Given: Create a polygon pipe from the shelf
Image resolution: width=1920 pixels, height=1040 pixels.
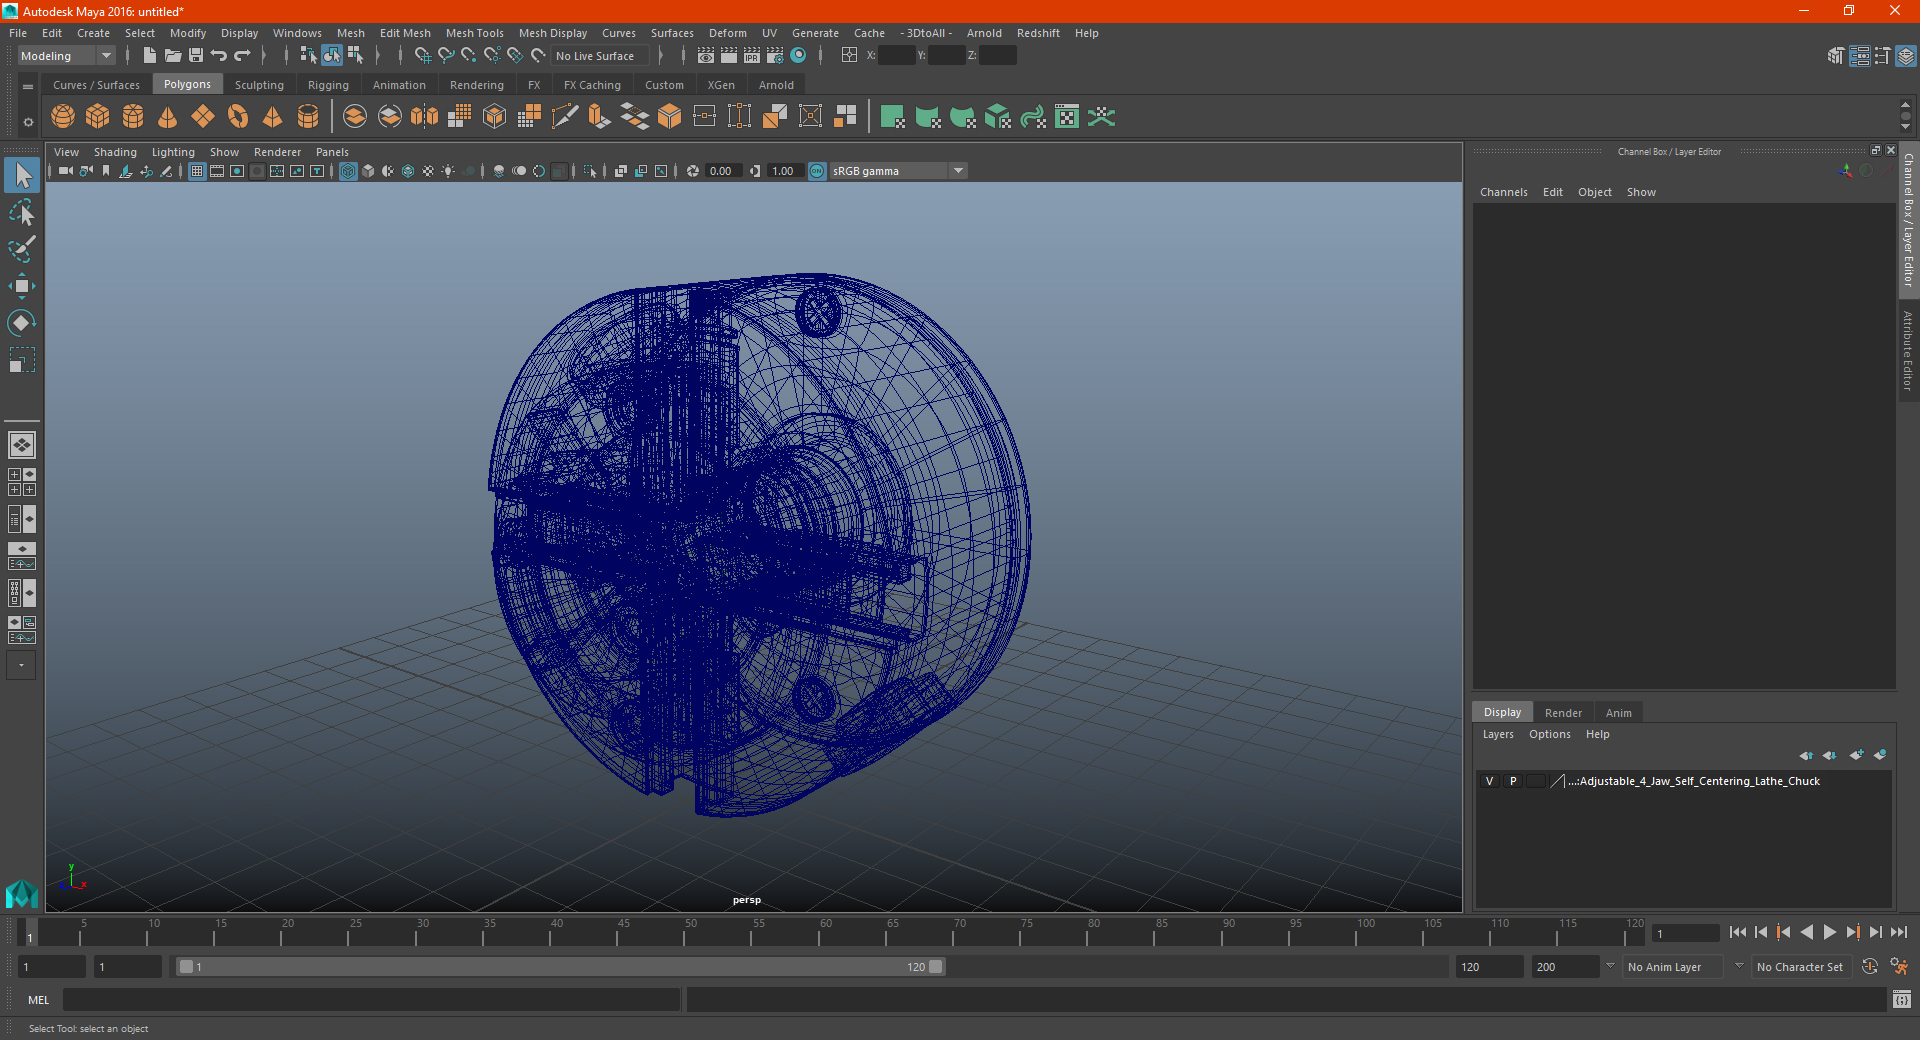Looking at the screenshot, I should point(308,117).
